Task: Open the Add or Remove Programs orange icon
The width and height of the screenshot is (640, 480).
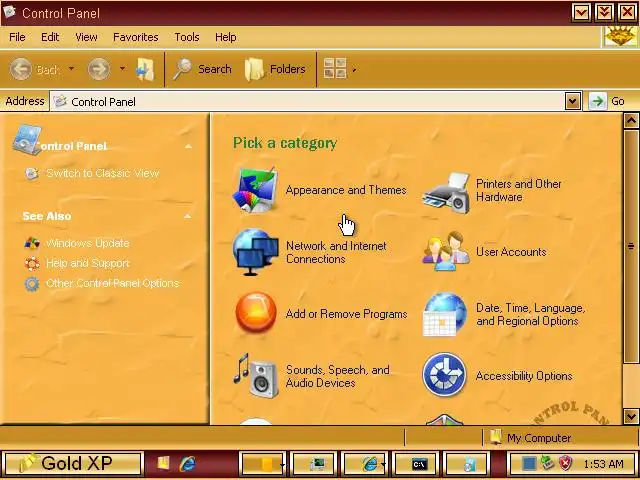Action: coord(256,313)
